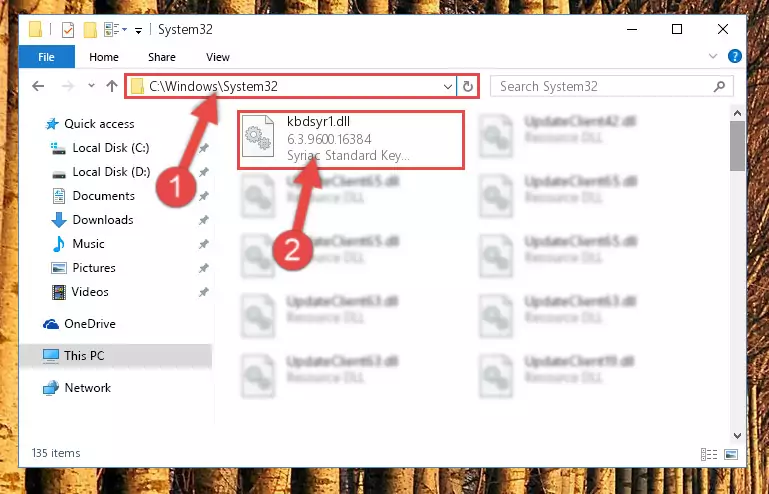Expand the address bar history dropdown
This screenshot has width=769, height=494.
tap(448, 87)
